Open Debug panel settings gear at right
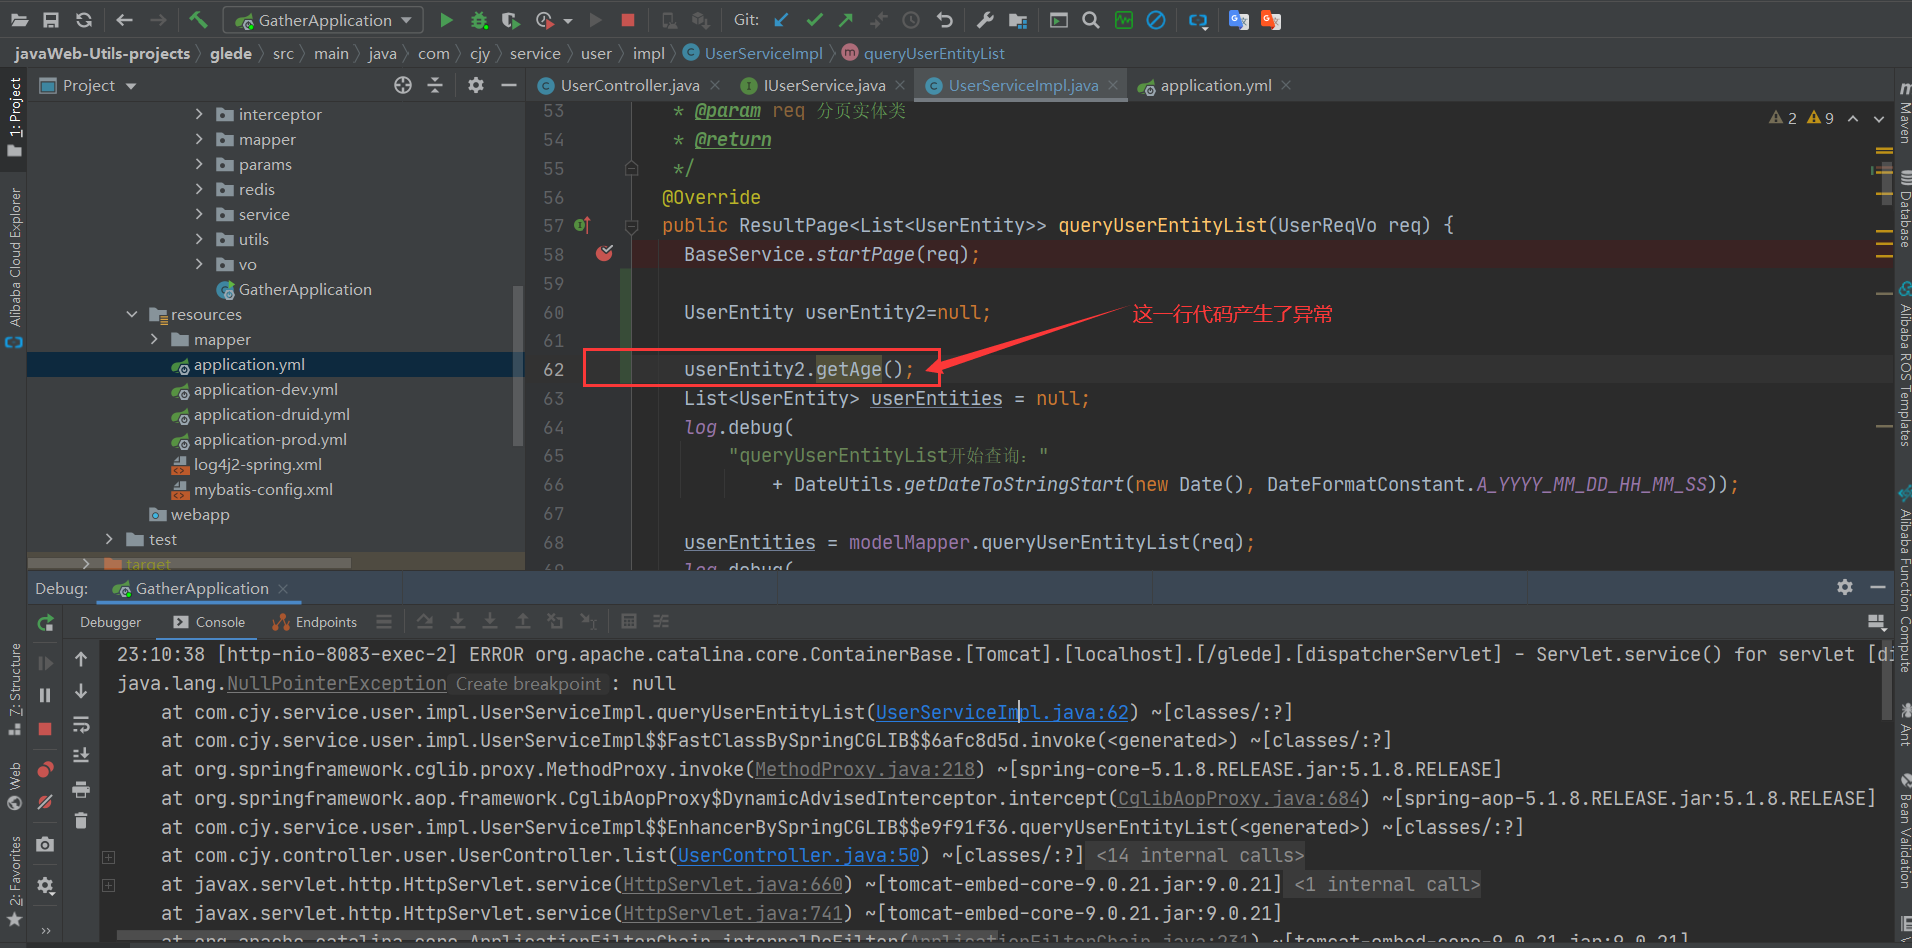Image resolution: width=1912 pixels, height=948 pixels. coord(1845,587)
